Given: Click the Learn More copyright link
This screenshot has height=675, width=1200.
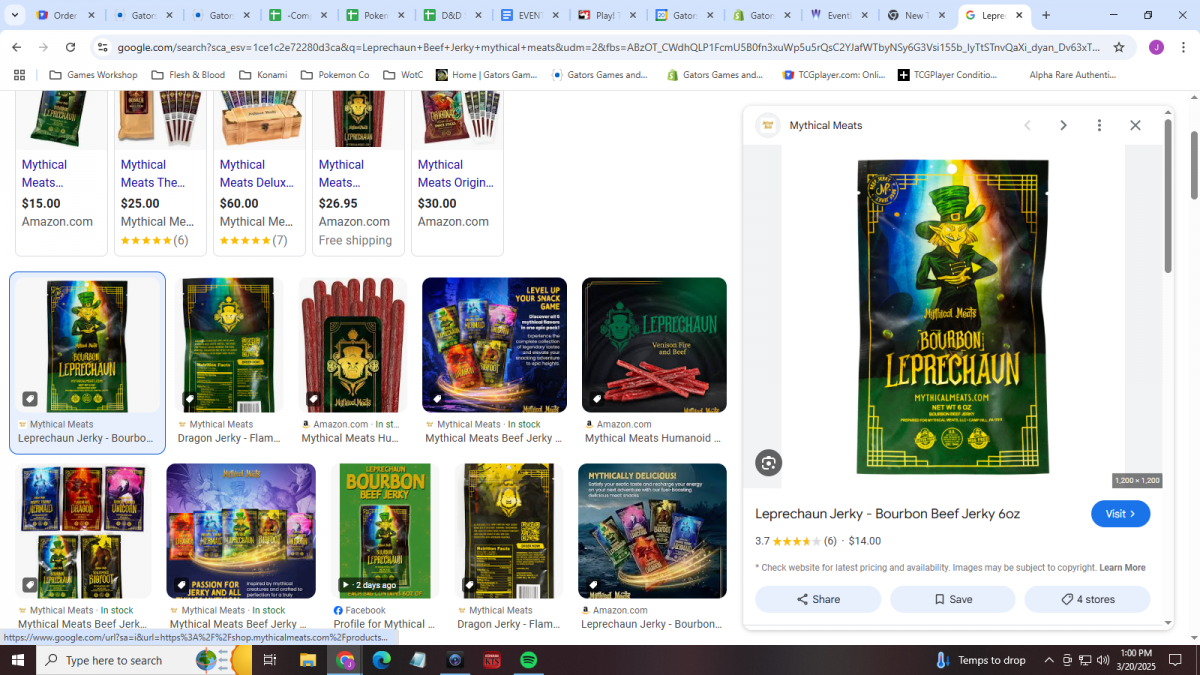Looking at the screenshot, I should (1122, 568).
